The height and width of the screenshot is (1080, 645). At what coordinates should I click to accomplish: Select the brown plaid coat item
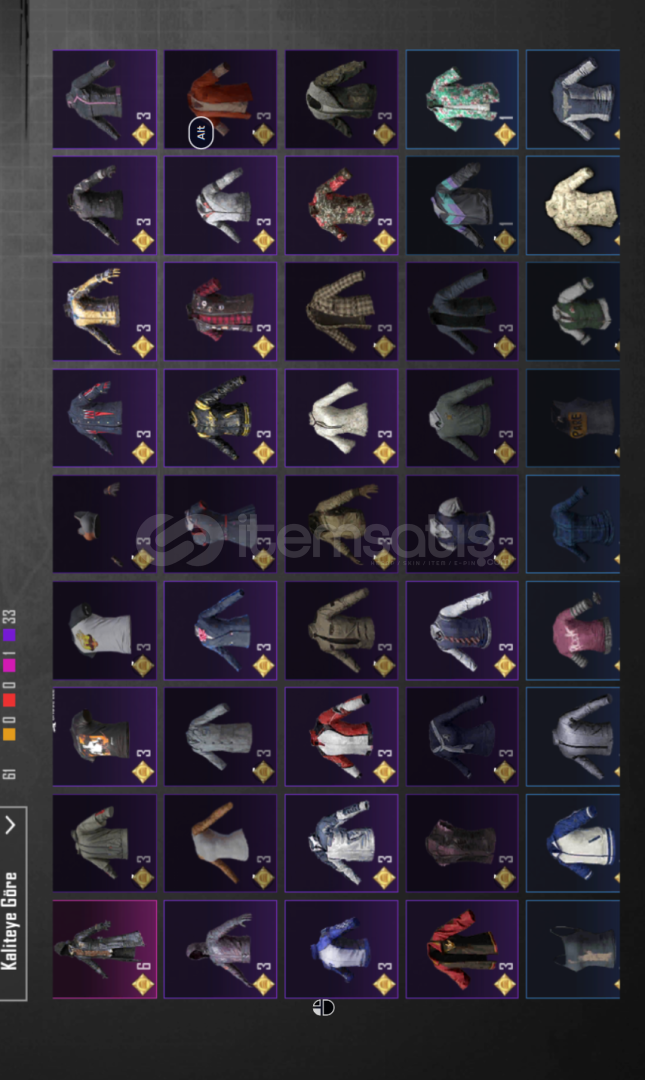tap(341, 311)
